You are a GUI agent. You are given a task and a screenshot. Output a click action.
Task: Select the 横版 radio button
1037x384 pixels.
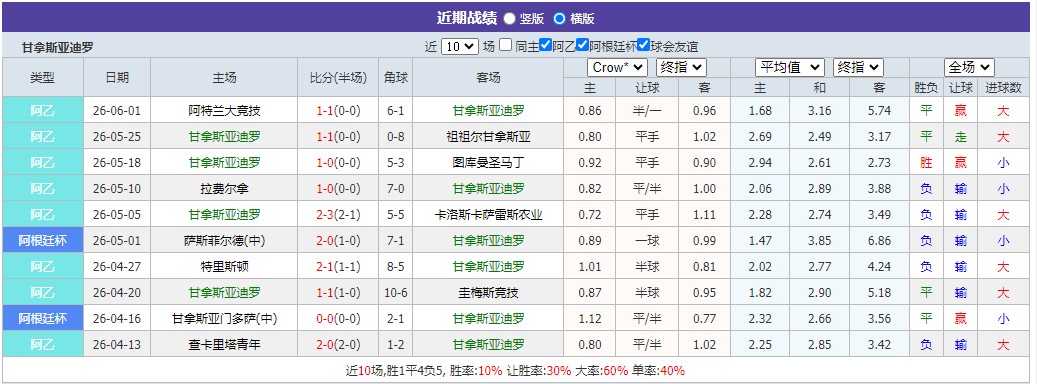tap(560, 19)
